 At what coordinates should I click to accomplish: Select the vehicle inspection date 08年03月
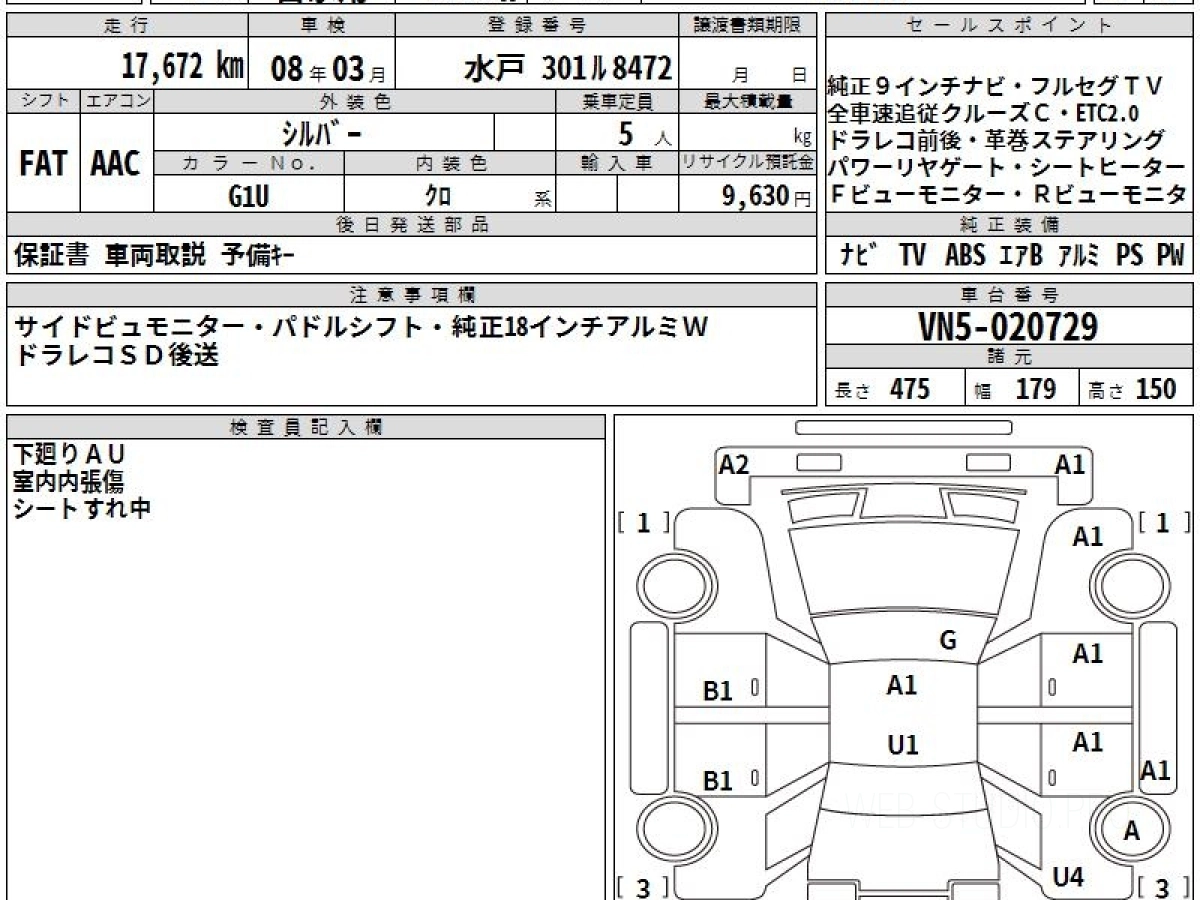point(320,67)
